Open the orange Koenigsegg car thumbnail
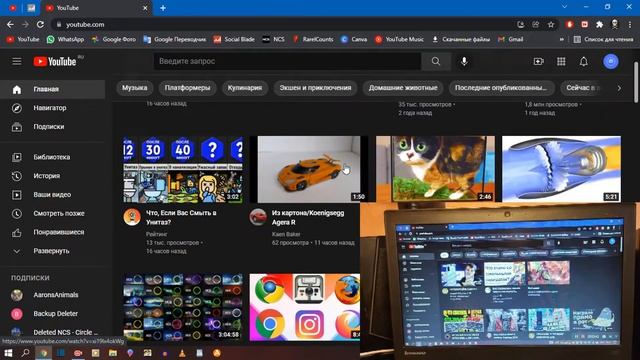Viewport: 640px width, 360px height. tap(309, 169)
